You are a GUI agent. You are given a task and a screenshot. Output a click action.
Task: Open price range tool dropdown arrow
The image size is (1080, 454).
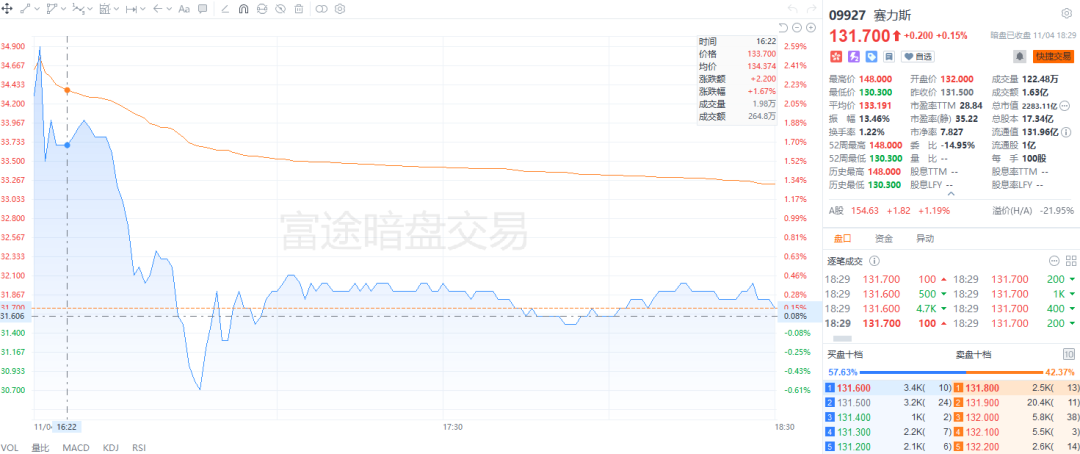point(143,9)
